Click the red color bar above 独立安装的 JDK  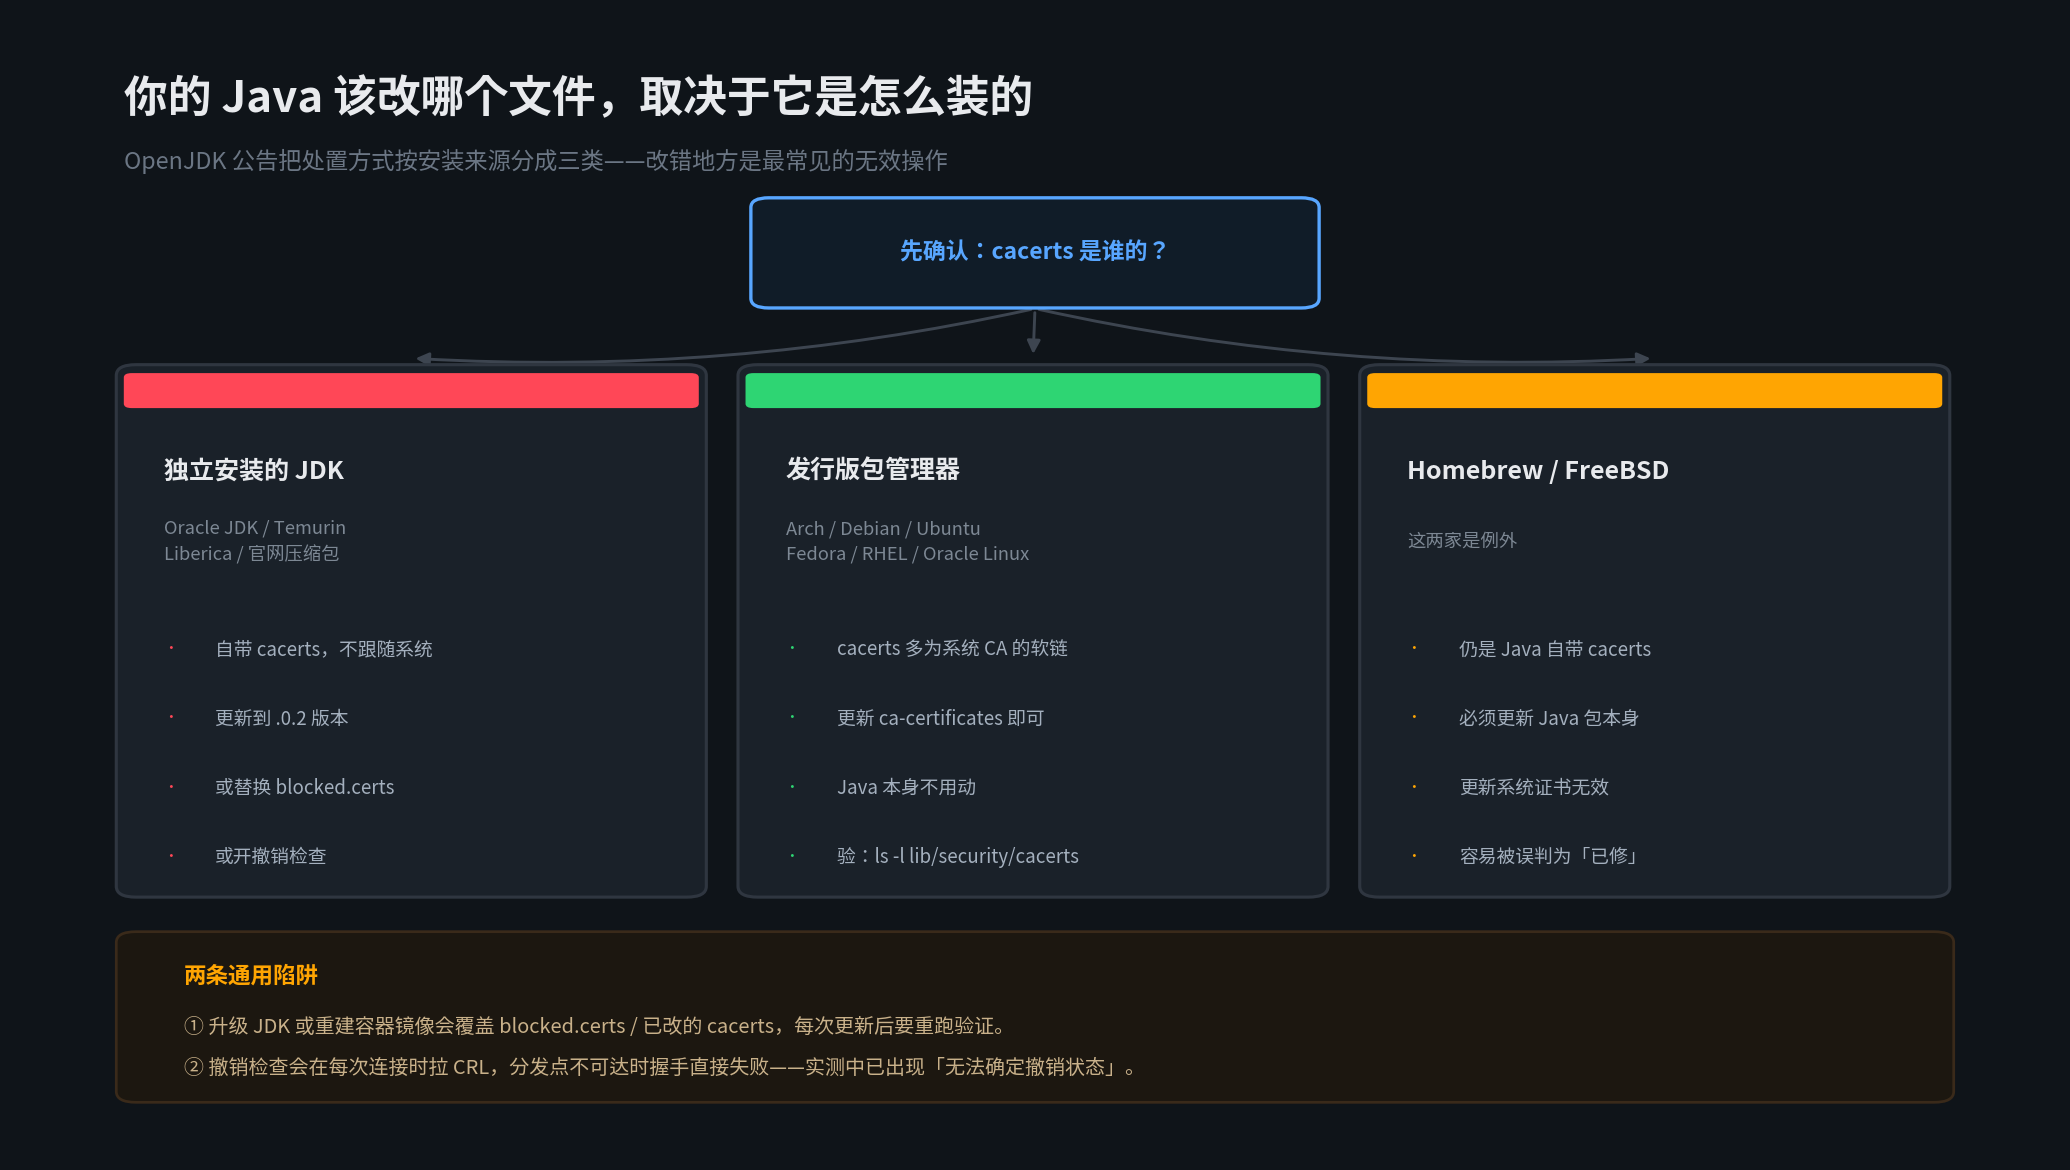coord(411,390)
